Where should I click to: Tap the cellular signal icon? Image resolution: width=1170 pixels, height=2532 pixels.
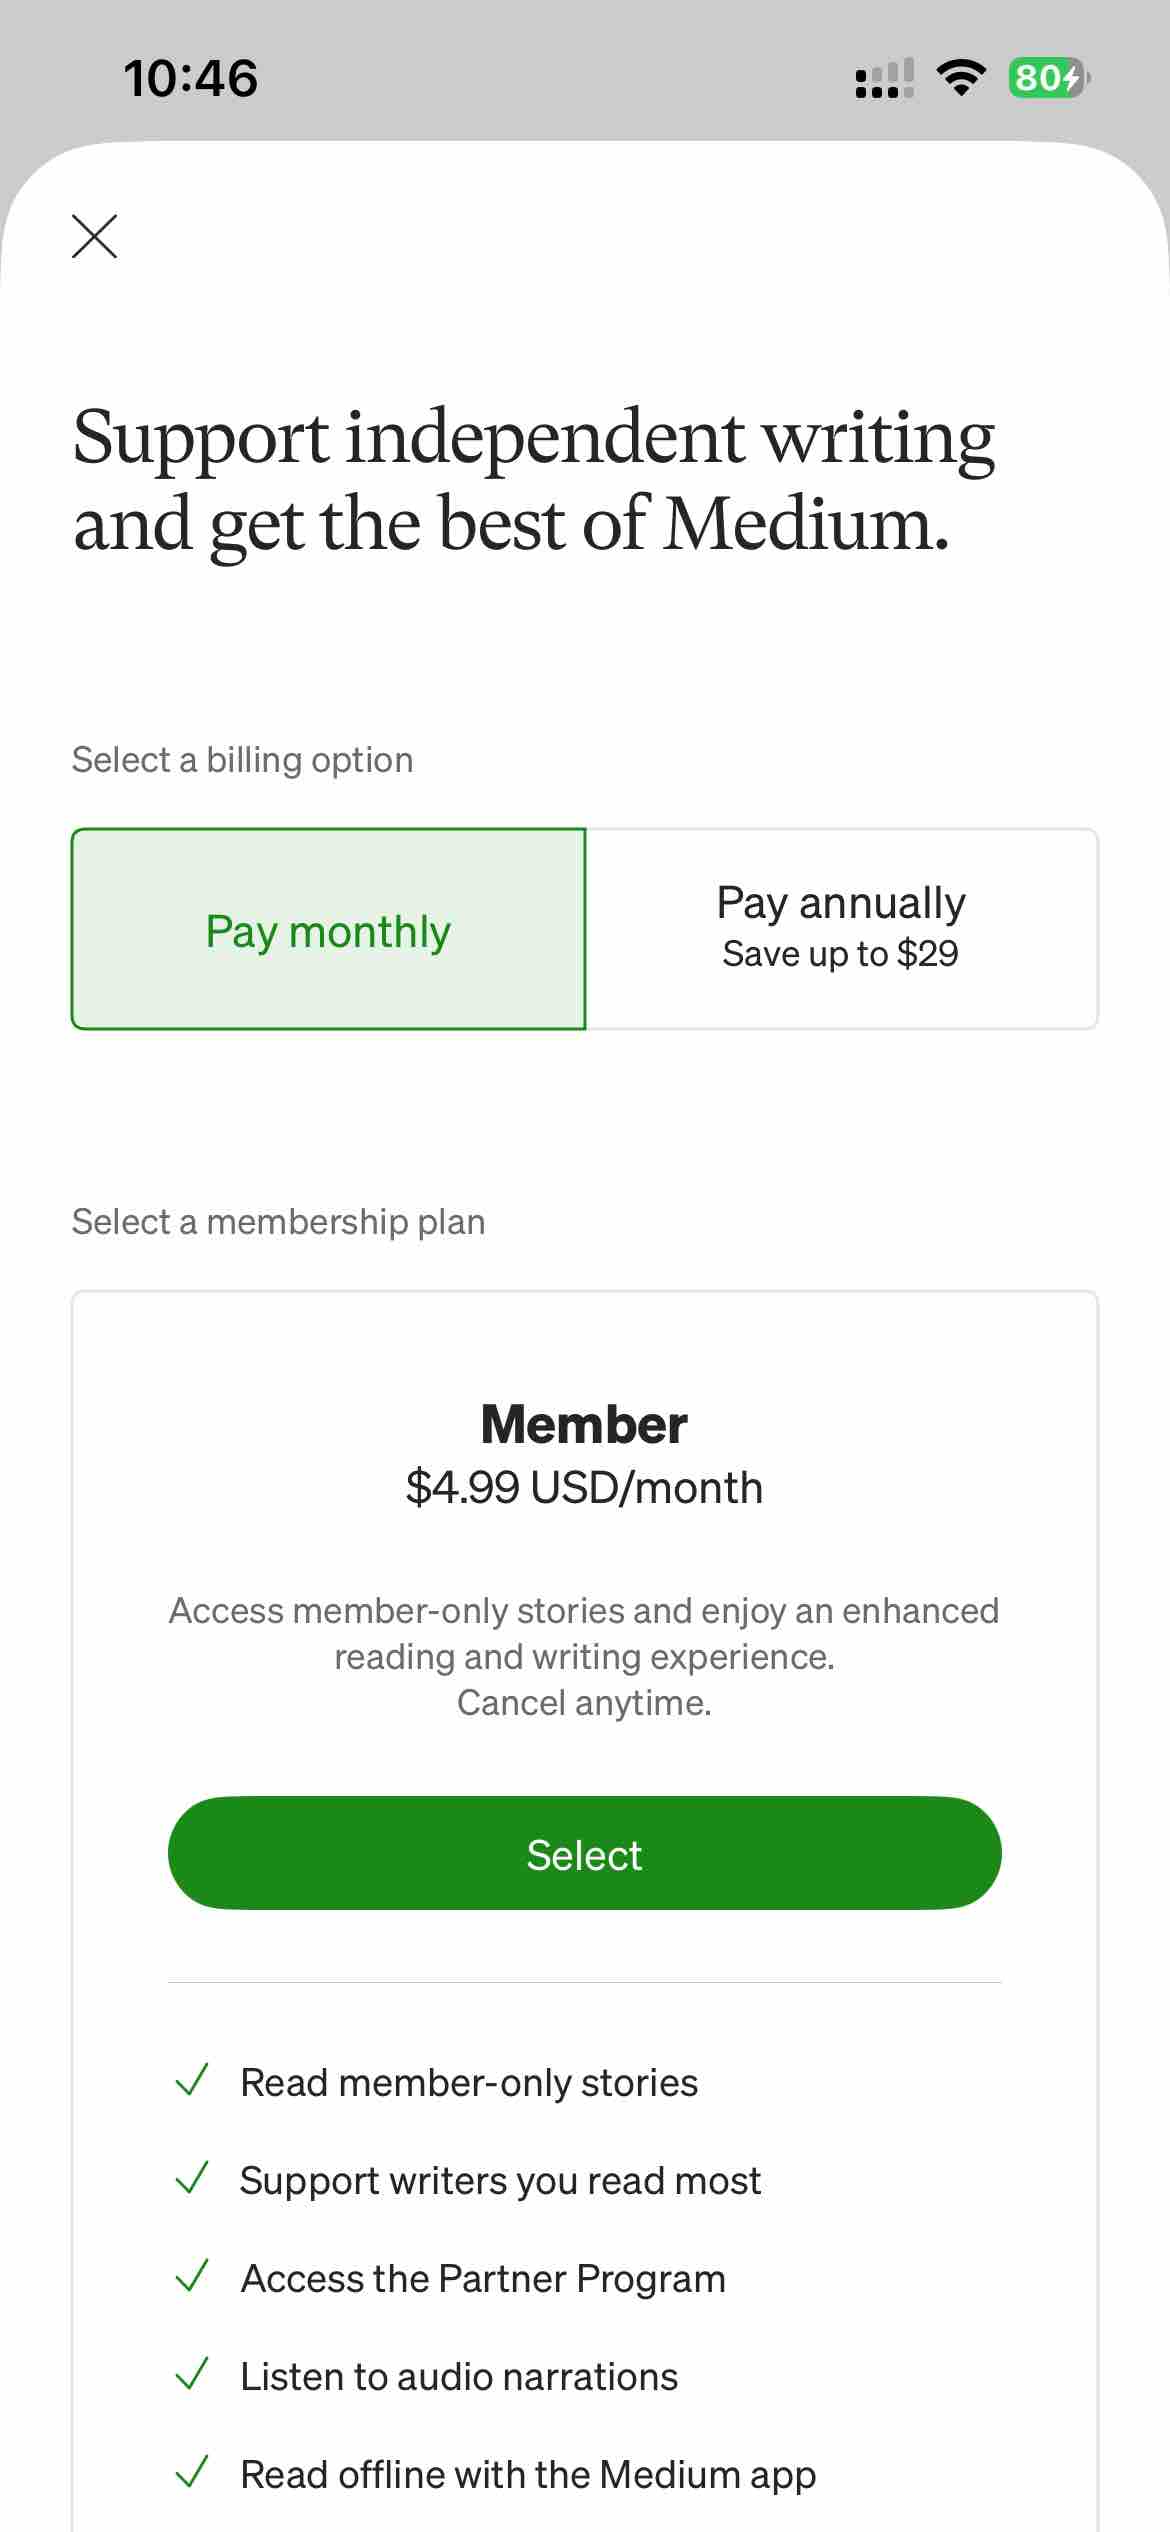click(x=884, y=78)
